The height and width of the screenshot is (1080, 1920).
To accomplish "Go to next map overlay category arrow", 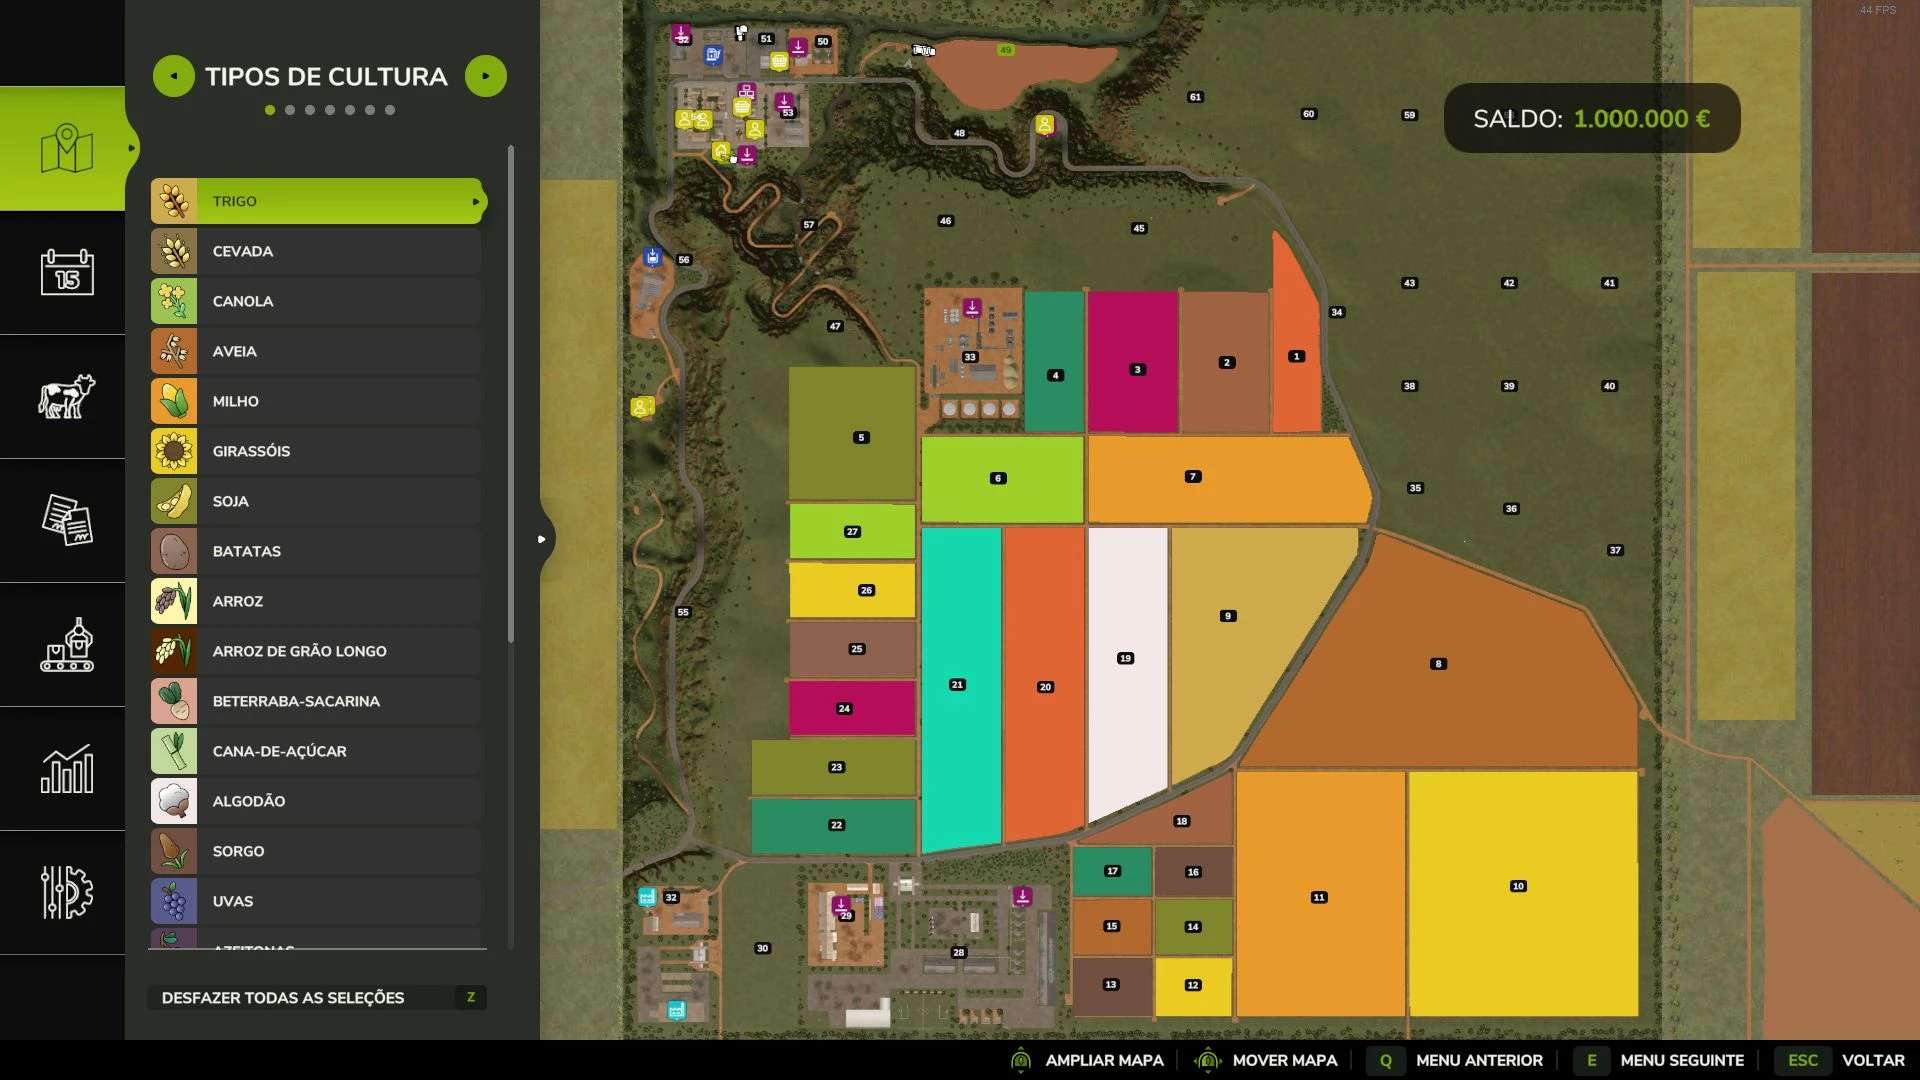I will click(486, 76).
